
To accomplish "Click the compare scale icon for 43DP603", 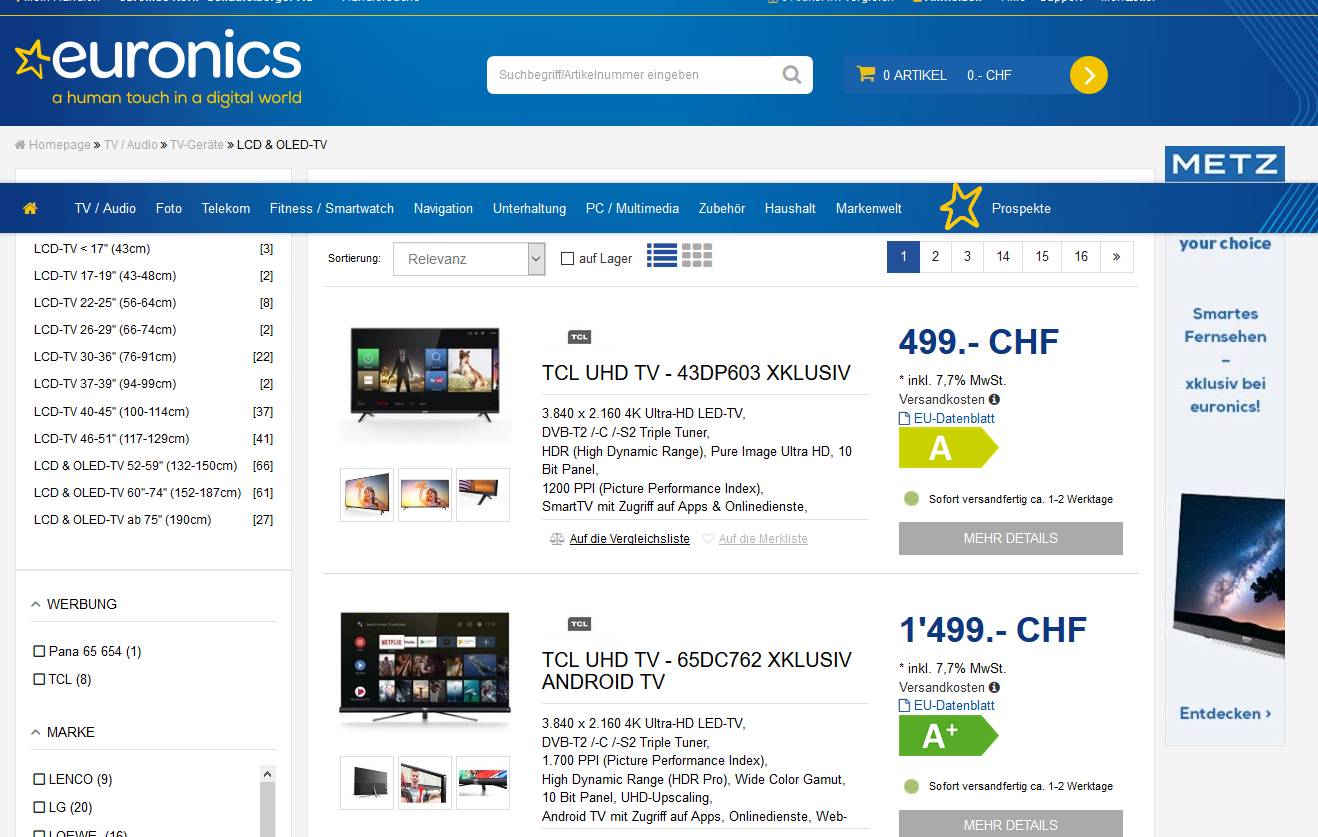I will click(x=557, y=539).
